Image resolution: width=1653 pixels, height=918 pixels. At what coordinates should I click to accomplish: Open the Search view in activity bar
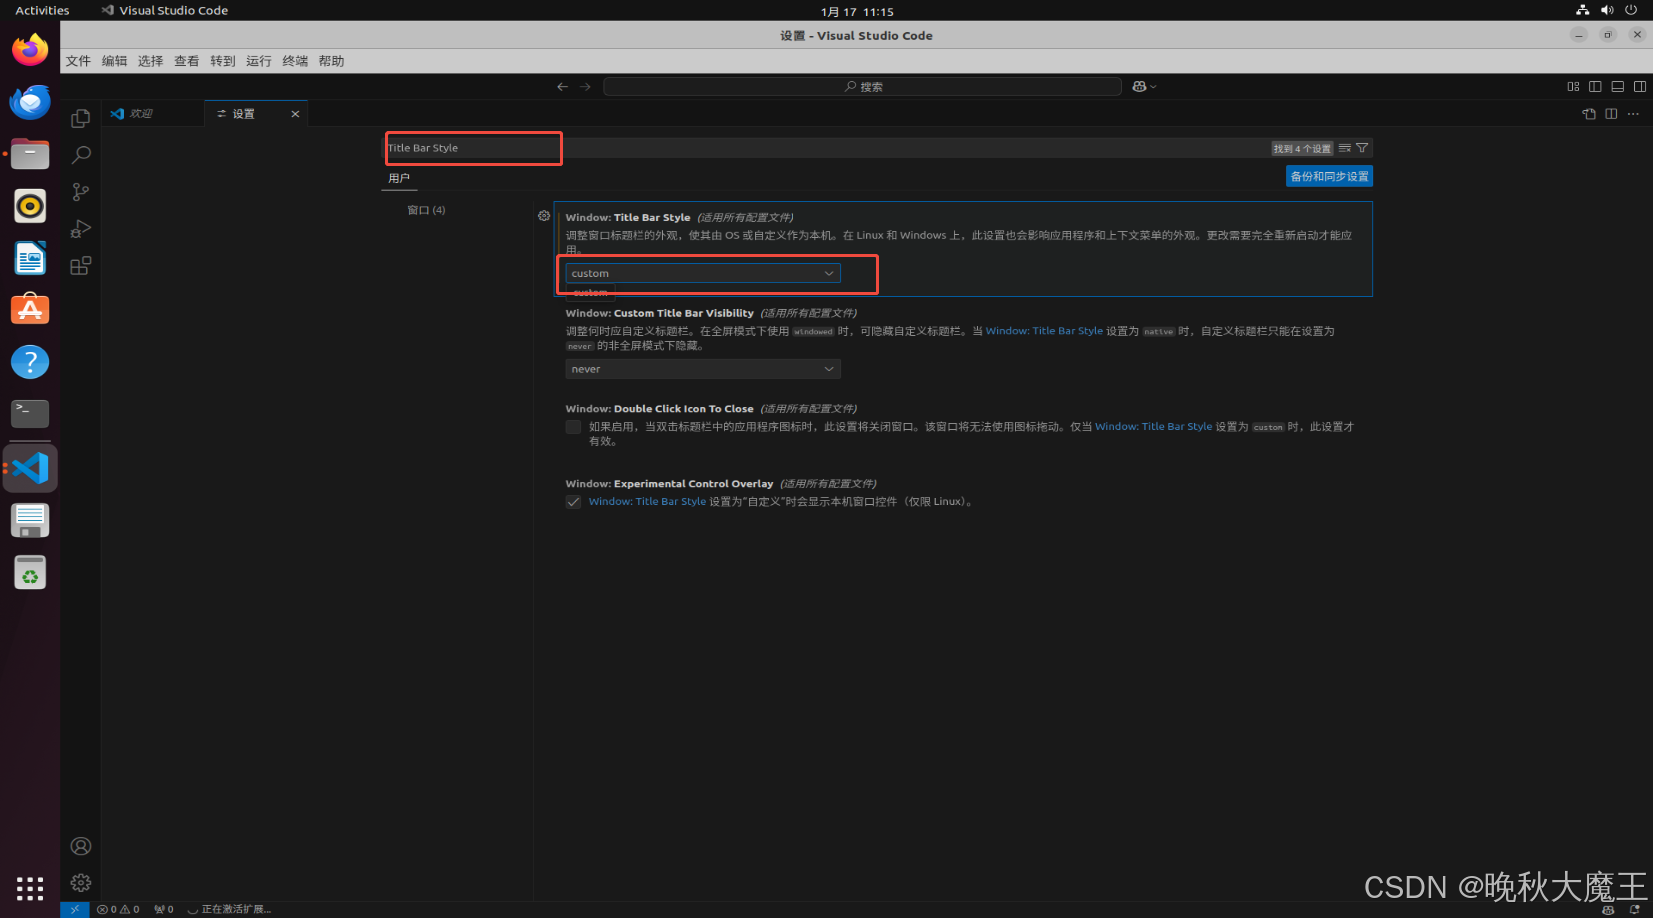pos(81,155)
